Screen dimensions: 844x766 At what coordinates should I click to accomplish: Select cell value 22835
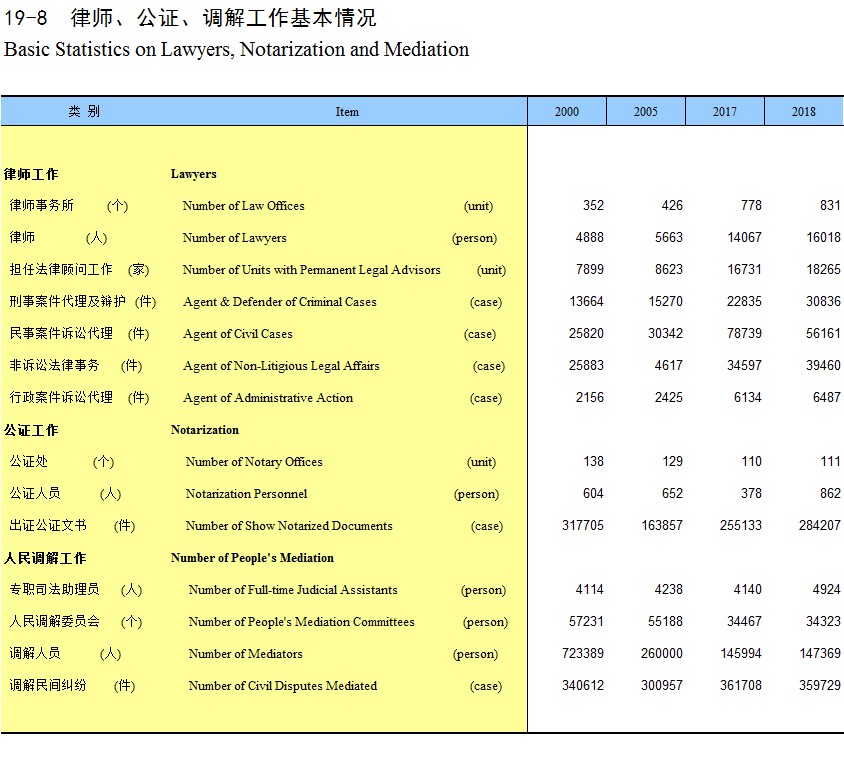744,301
